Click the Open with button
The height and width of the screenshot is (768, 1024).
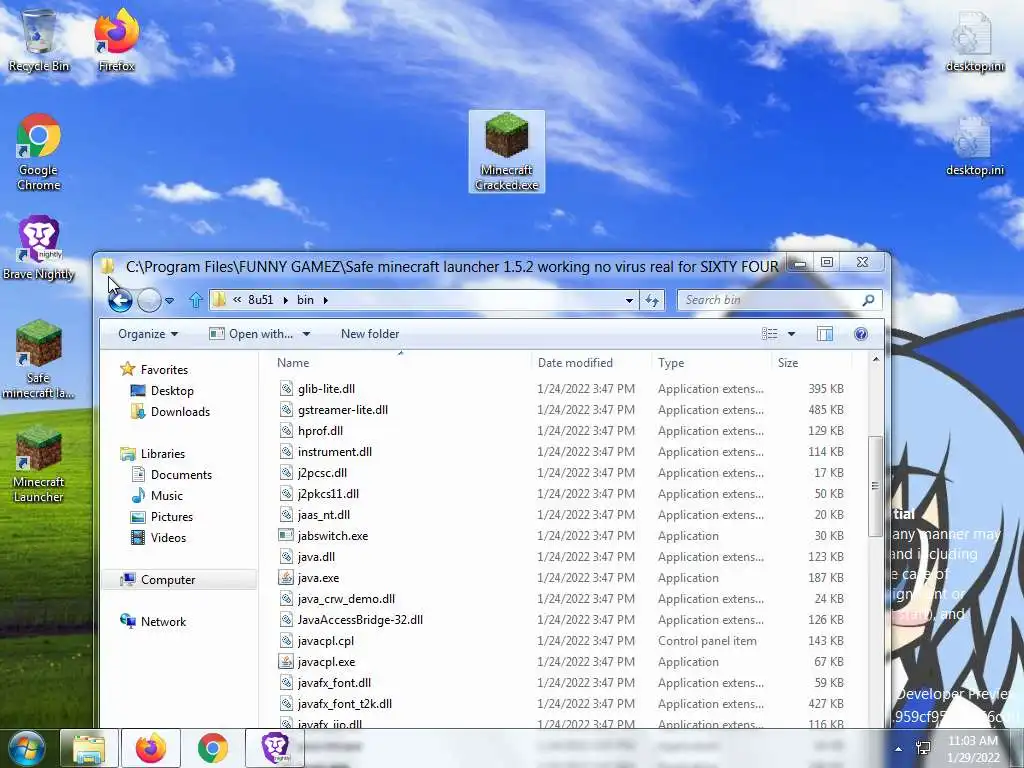coord(251,334)
